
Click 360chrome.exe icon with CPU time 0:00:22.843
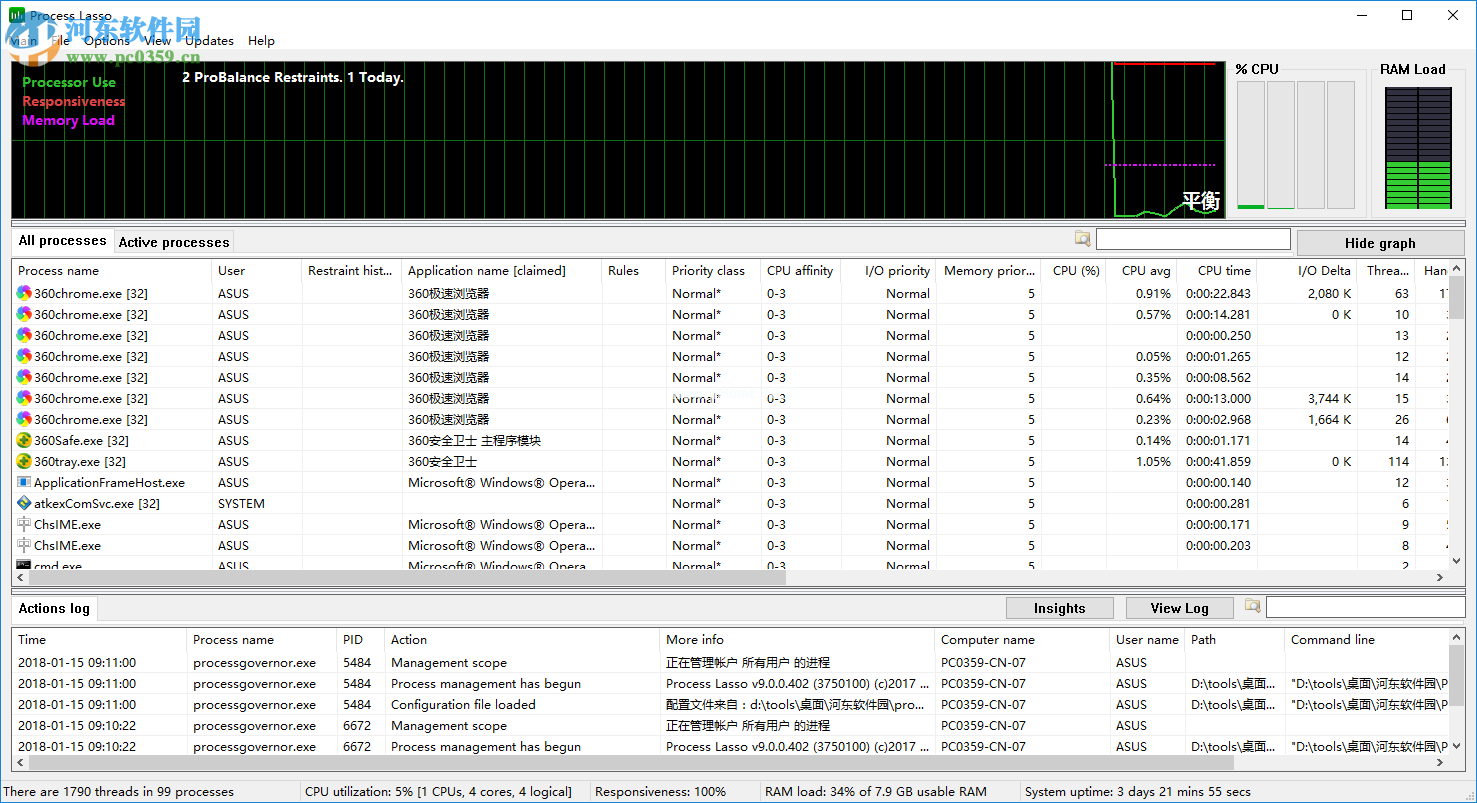24,293
